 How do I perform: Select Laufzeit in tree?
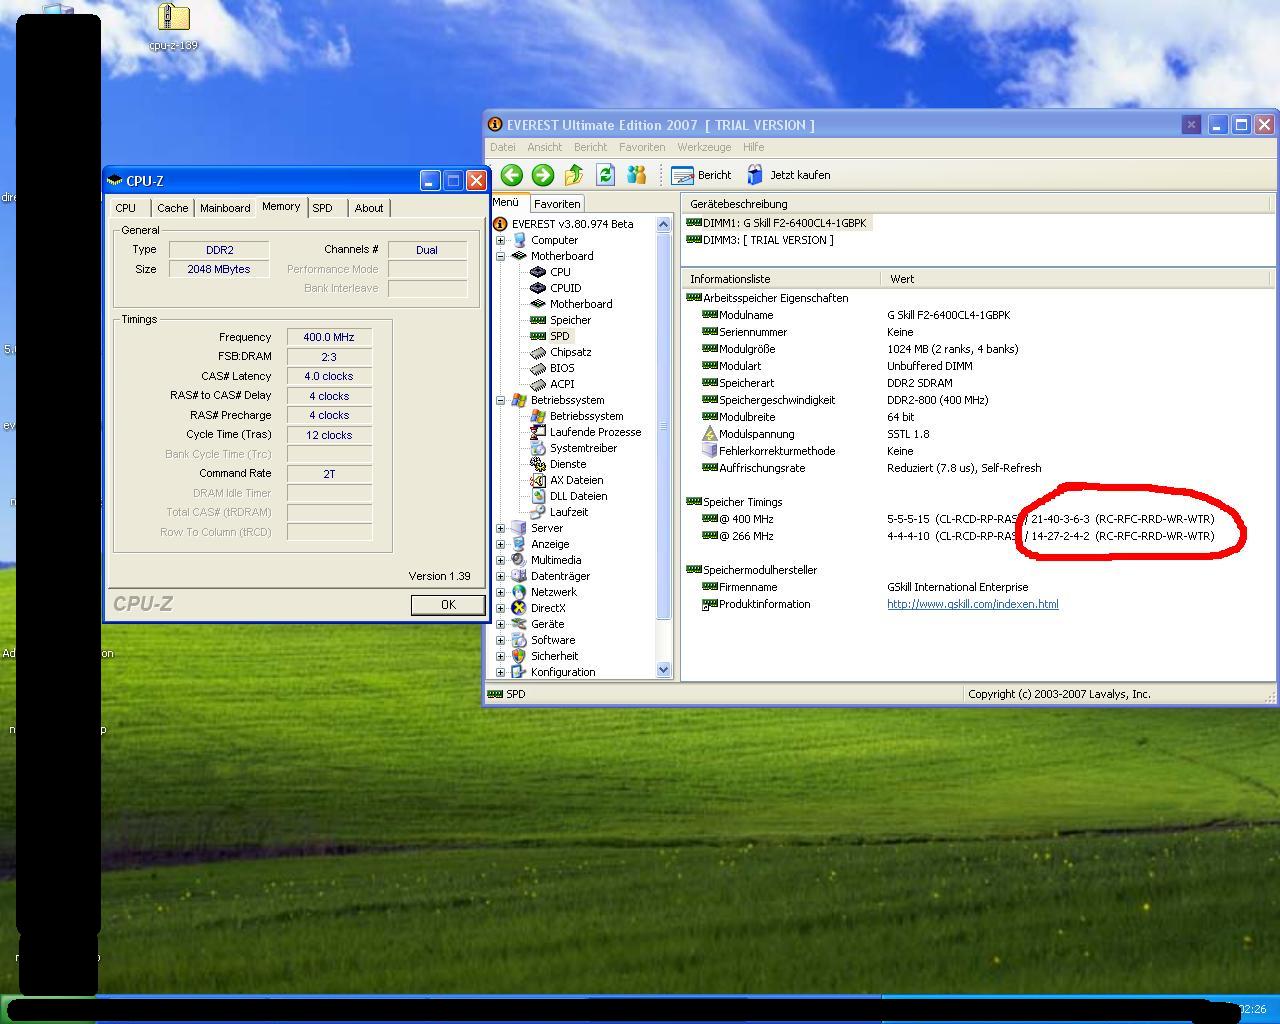click(x=568, y=512)
